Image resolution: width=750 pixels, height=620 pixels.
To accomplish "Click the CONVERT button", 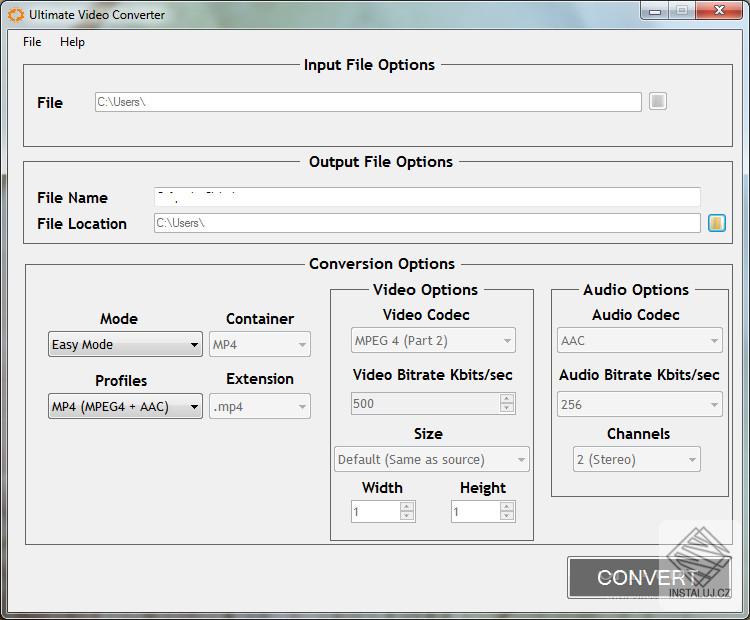I will coord(650,577).
